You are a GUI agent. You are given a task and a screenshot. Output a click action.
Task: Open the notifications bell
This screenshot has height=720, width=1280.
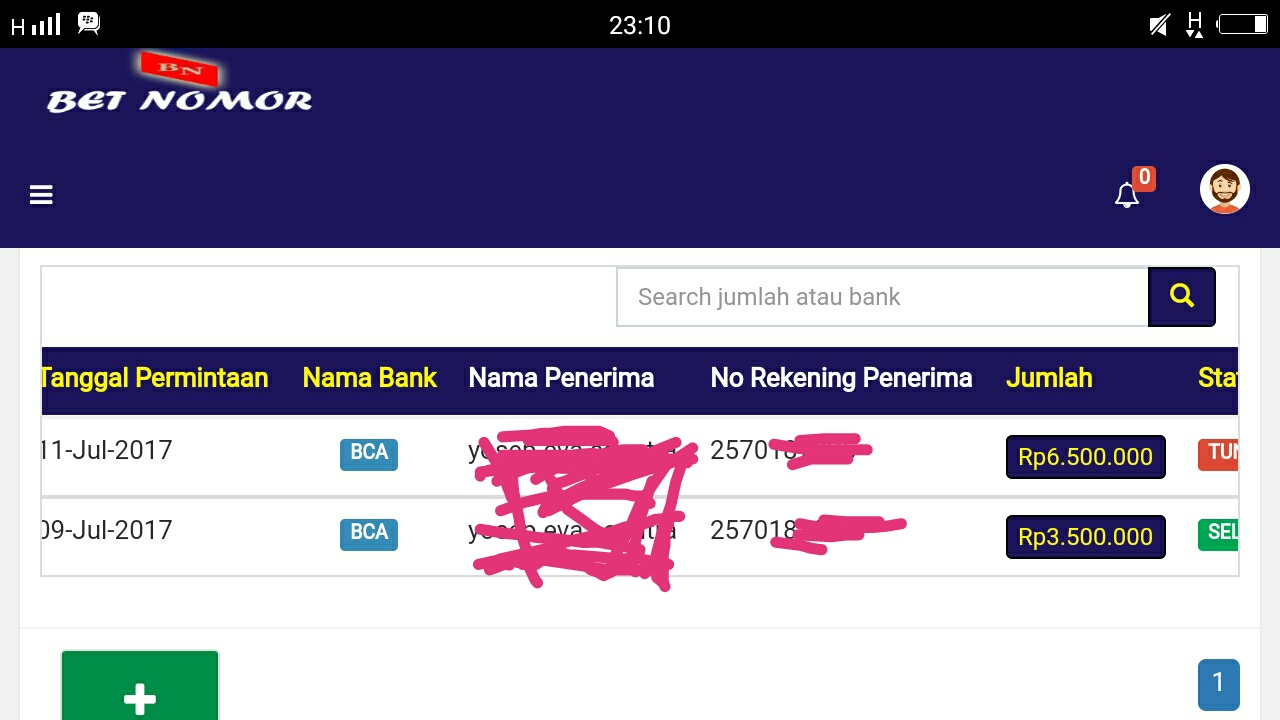pos(1127,195)
